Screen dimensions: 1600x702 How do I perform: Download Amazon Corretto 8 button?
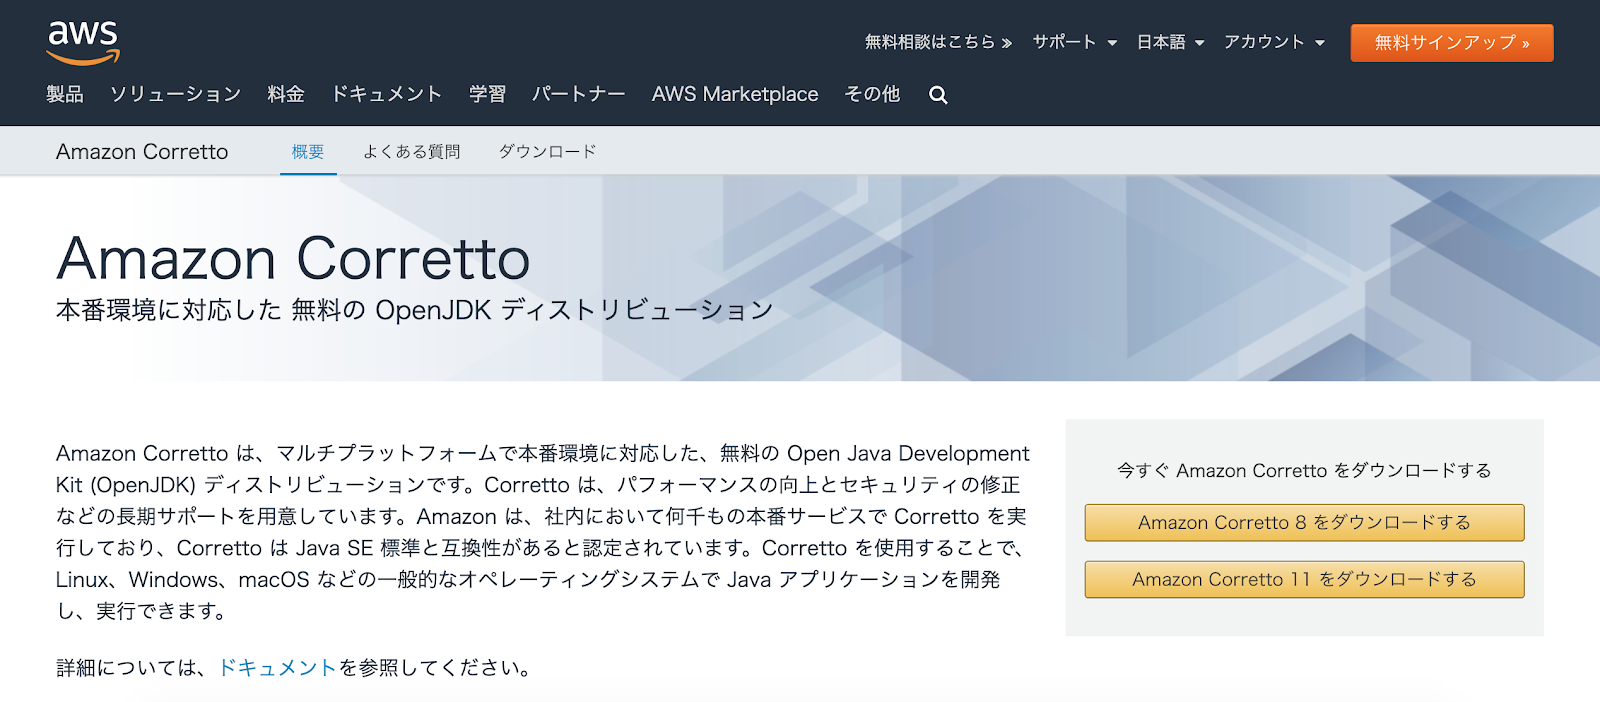[x=1304, y=523]
